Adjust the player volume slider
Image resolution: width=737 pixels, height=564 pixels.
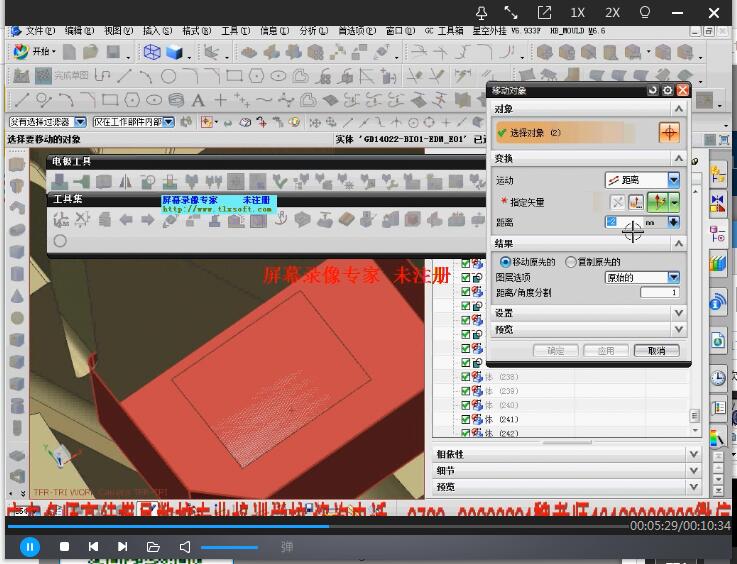click(x=229, y=548)
